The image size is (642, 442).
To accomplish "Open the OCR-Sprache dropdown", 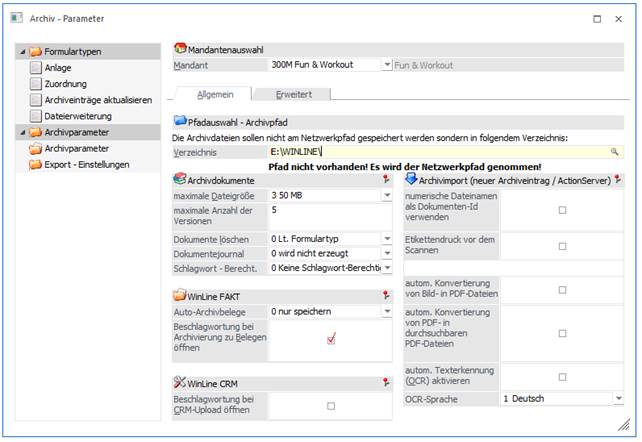I will pos(617,398).
